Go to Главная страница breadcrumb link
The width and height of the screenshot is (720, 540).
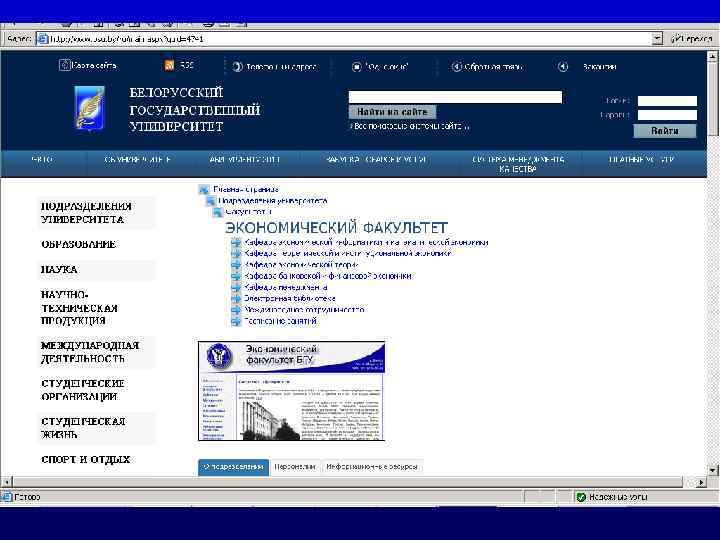point(246,189)
